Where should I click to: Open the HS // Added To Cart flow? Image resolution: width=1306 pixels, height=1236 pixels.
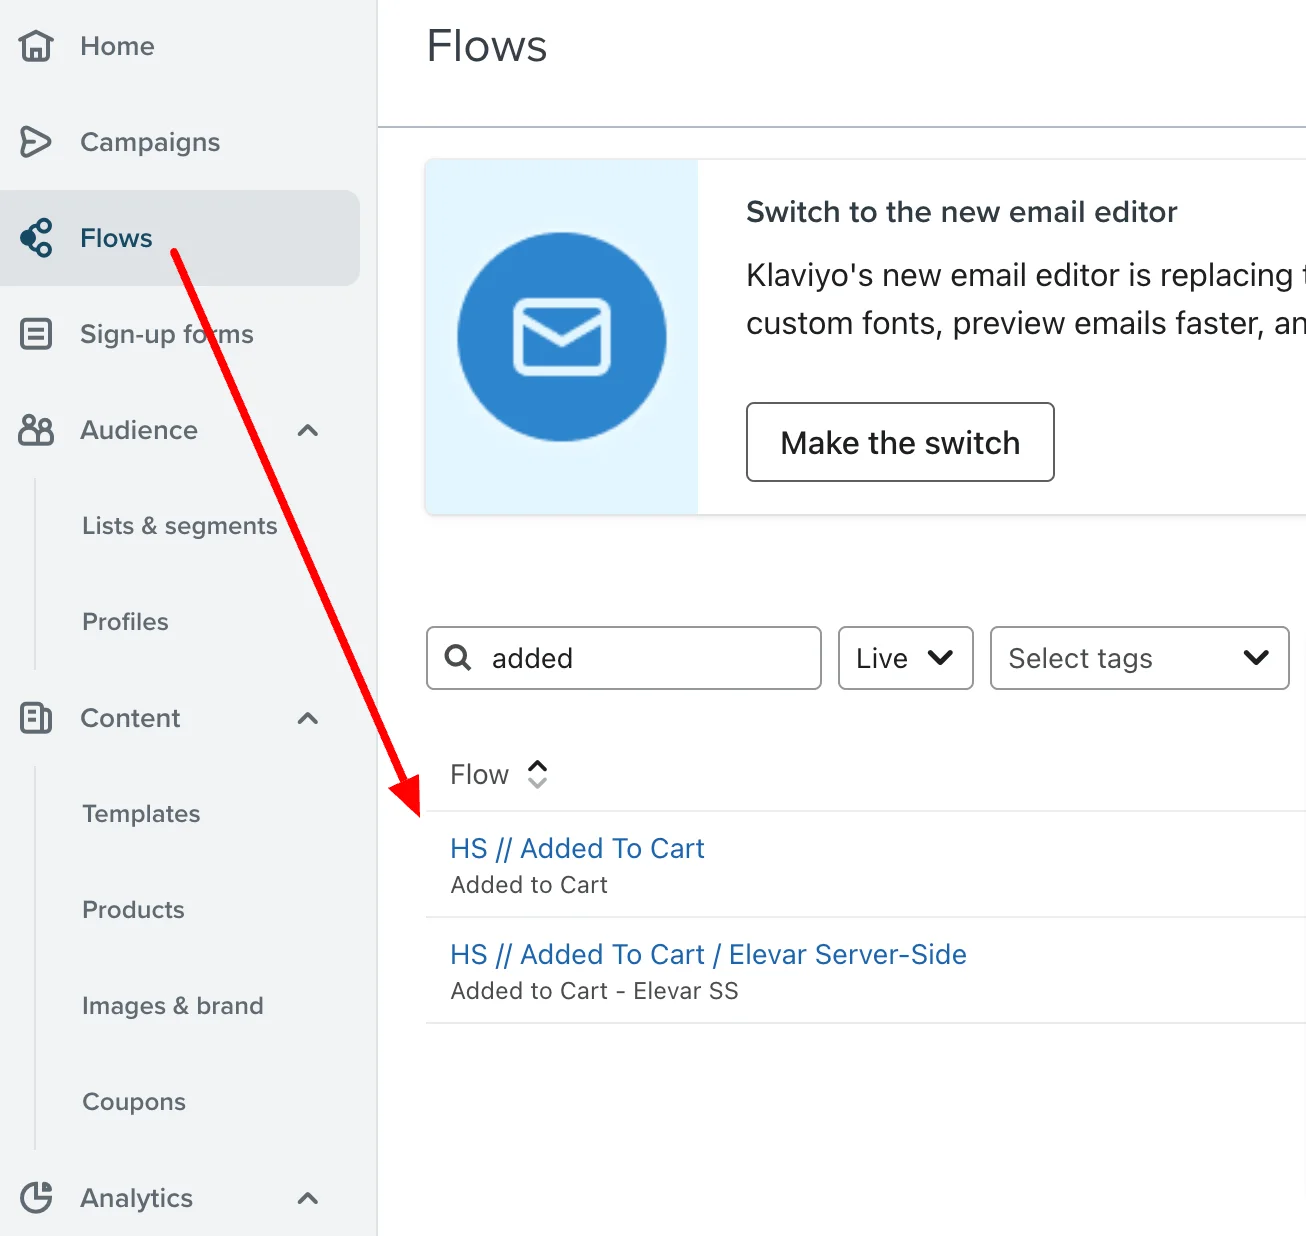(577, 848)
